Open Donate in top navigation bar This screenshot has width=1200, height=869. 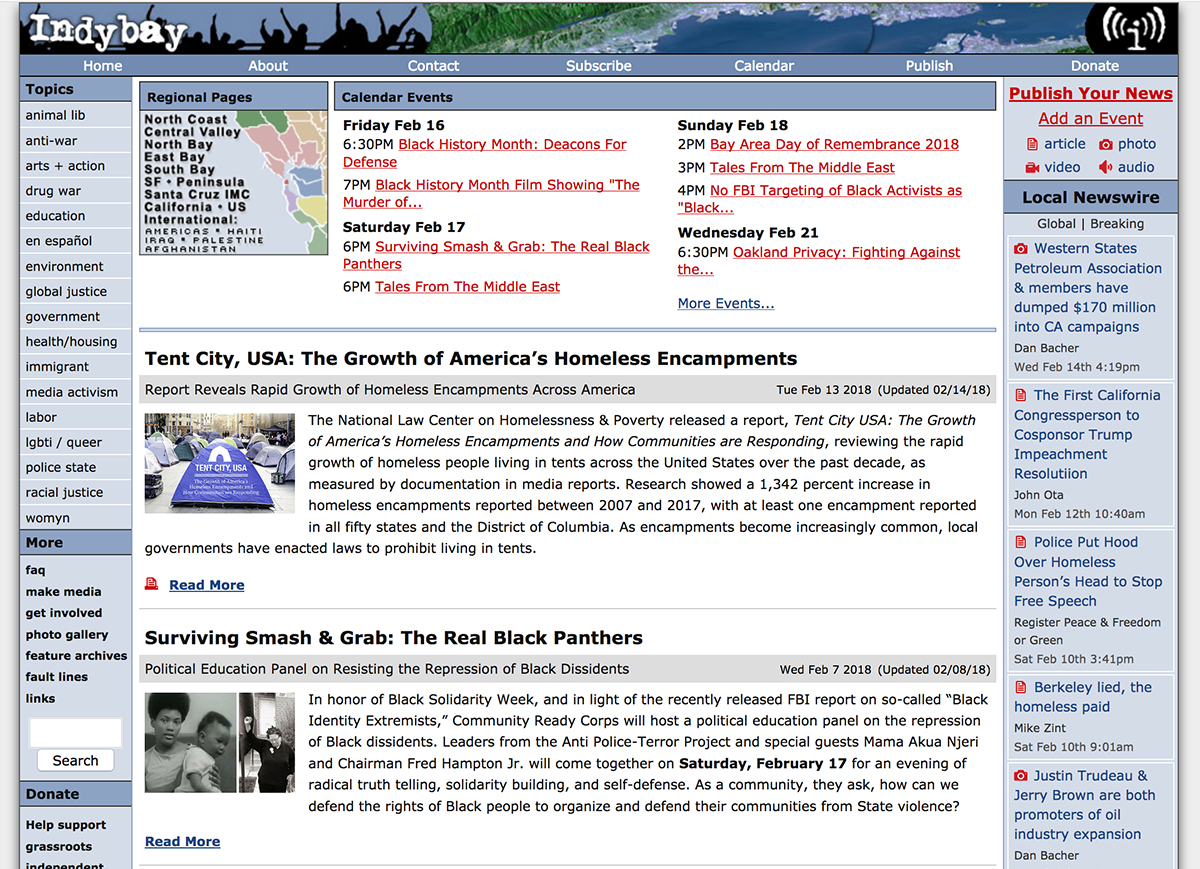(1095, 65)
